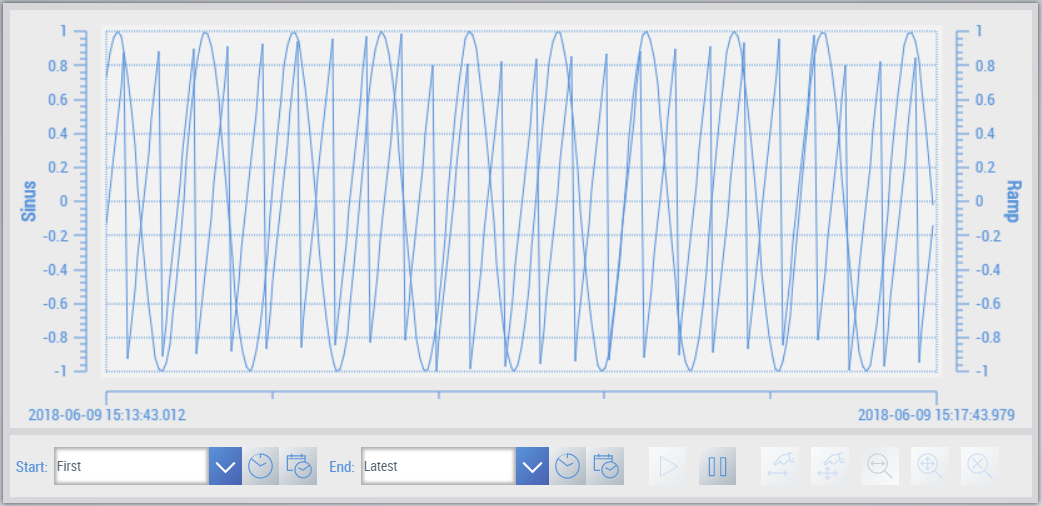Image resolution: width=1042 pixels, height=506 pixels.
Task: Open the Start date calendar picker
Action: tap(298, 466)
